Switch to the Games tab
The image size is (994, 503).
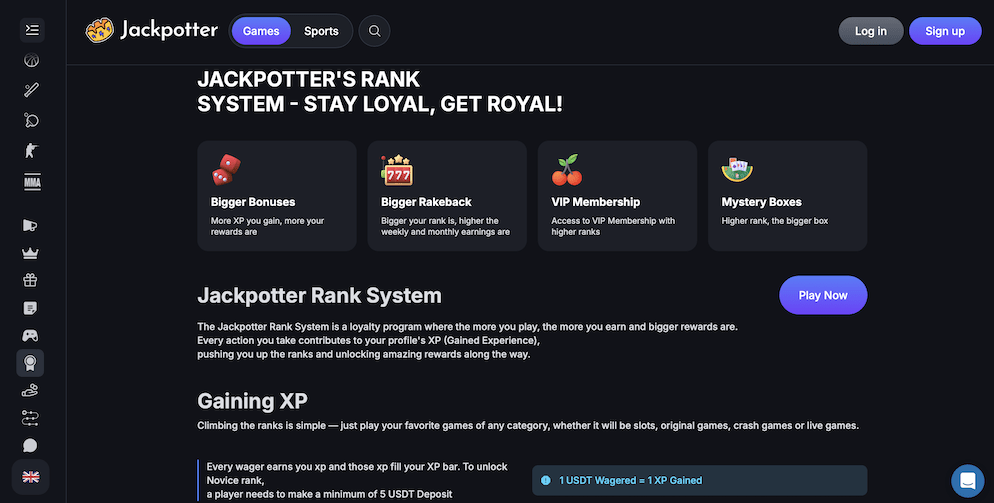click(261, 31)
